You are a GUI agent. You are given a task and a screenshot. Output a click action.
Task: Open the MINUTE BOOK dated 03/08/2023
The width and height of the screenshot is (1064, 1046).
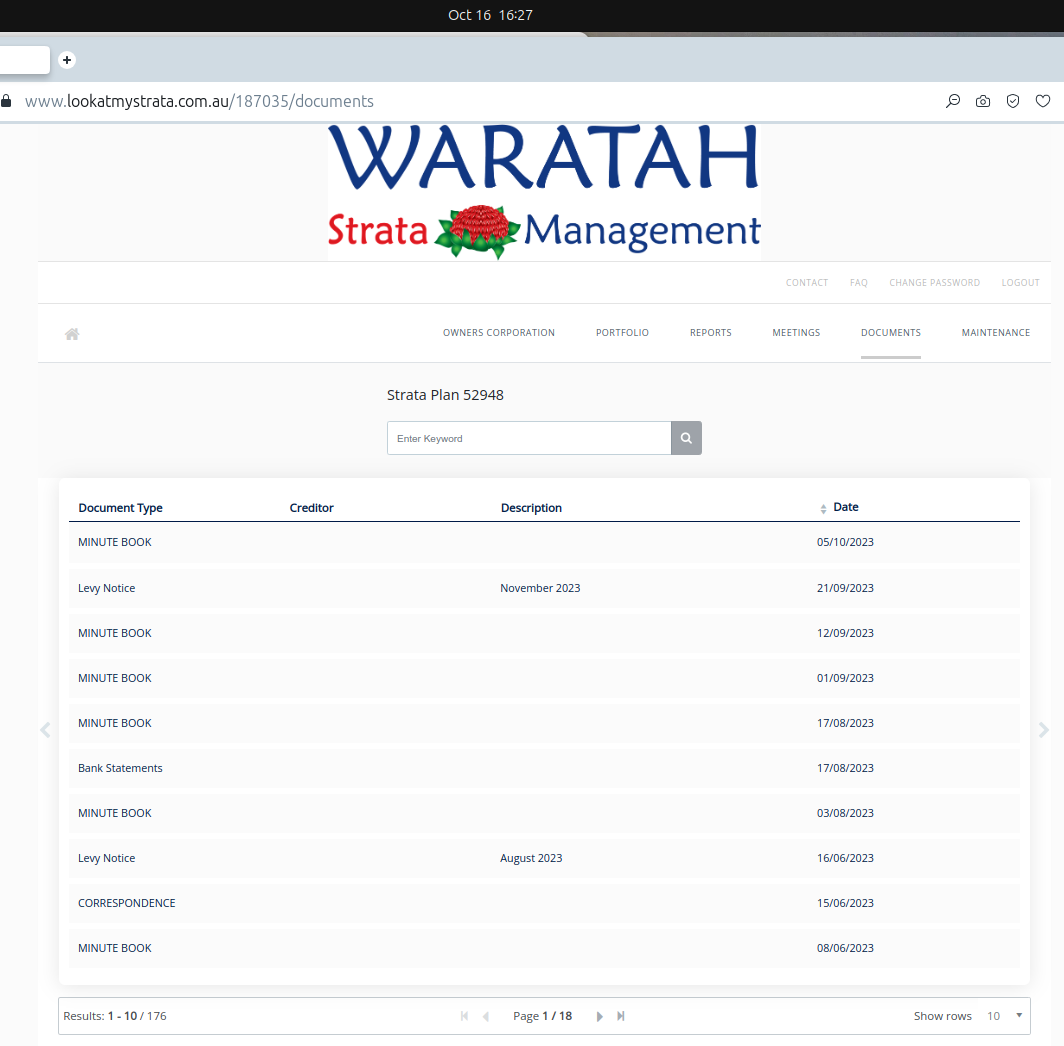coord(544,813)
